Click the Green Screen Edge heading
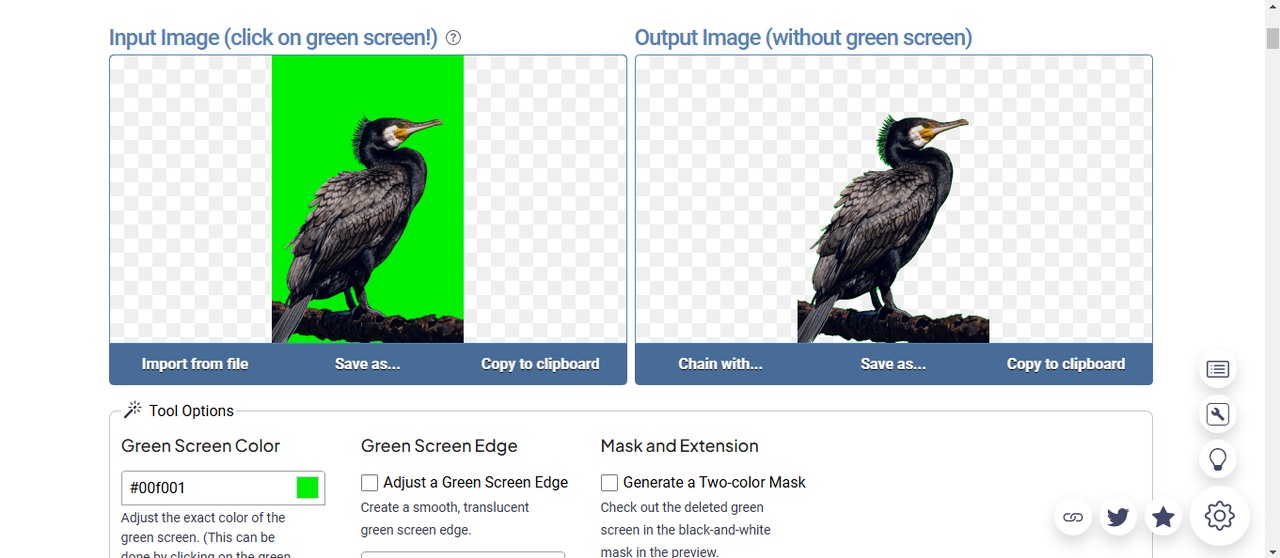Viewport: 1280px width, 558px height. 439,446
